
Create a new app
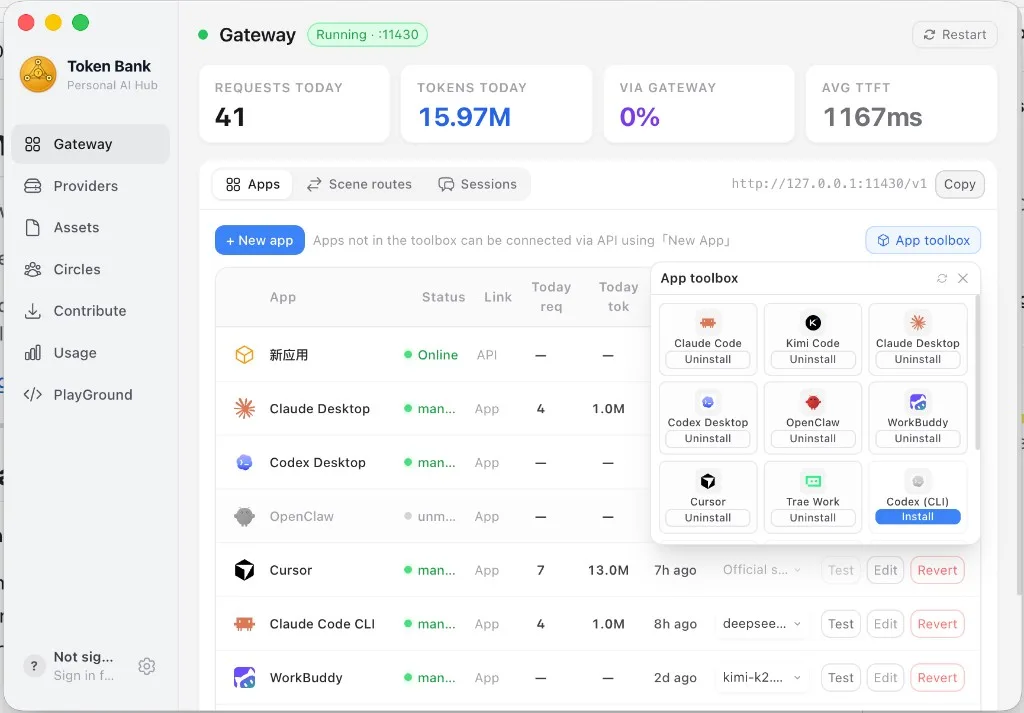tap(260, 240)
